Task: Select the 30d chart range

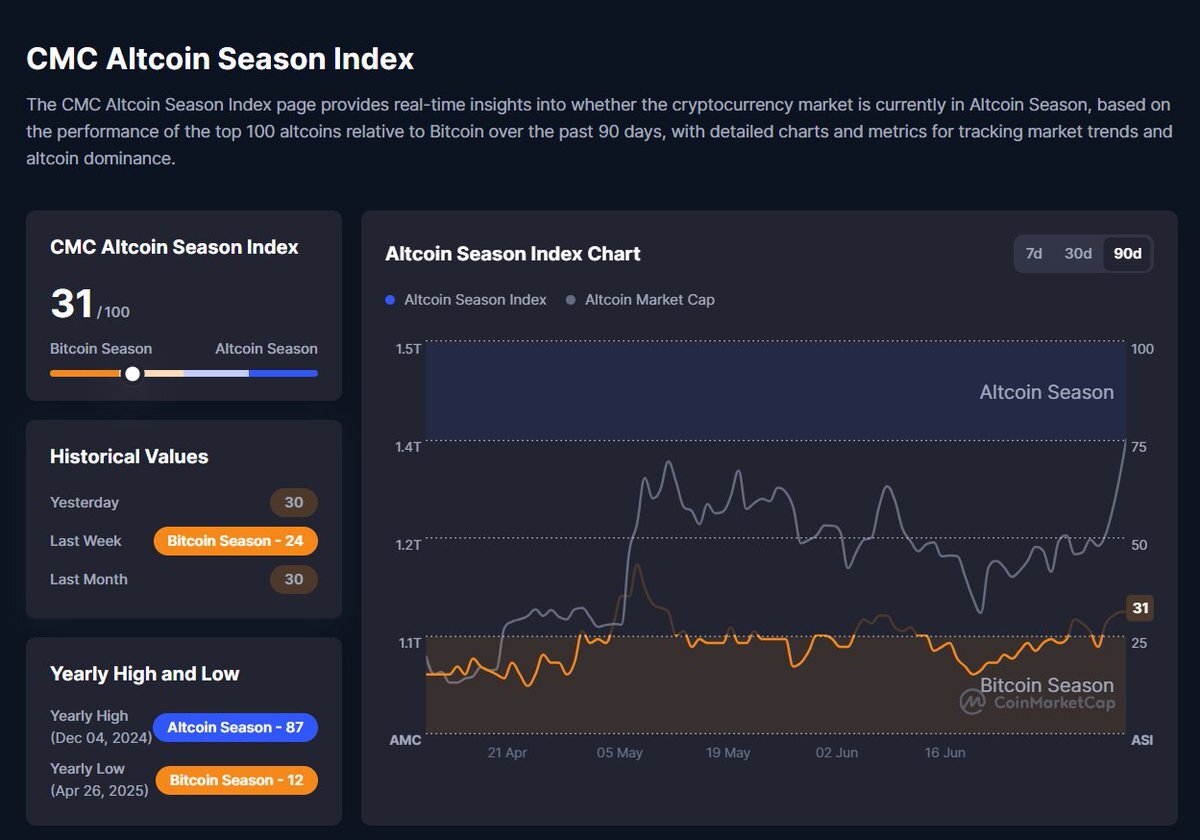Action: [x=1078, y=254]
